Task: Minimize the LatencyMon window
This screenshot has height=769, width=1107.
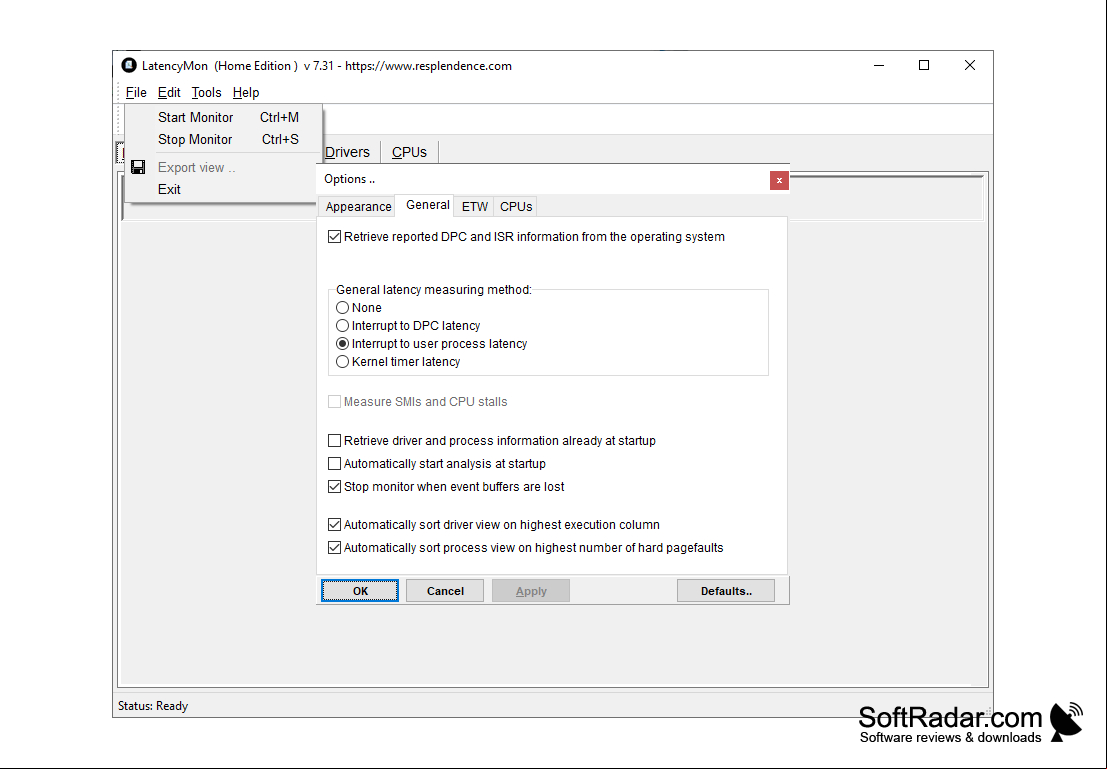Action: pyautogui.click(x=879, y=66)
